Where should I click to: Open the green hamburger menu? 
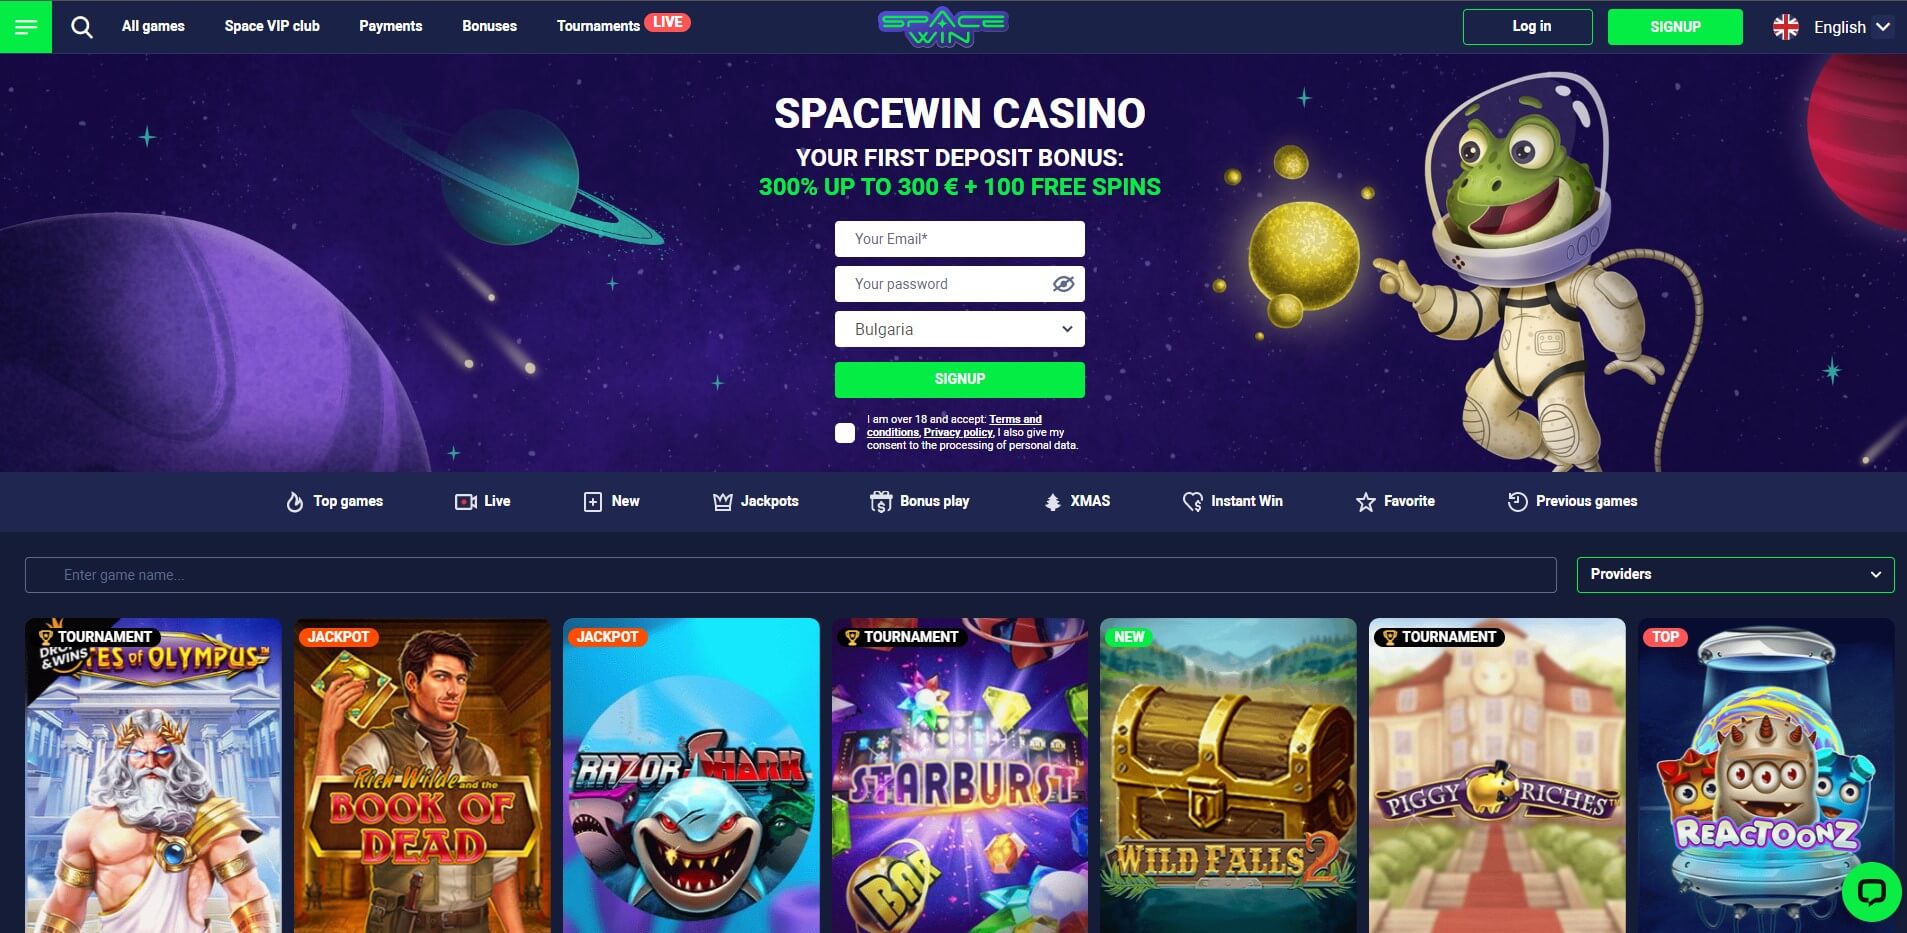coord(26,27)
